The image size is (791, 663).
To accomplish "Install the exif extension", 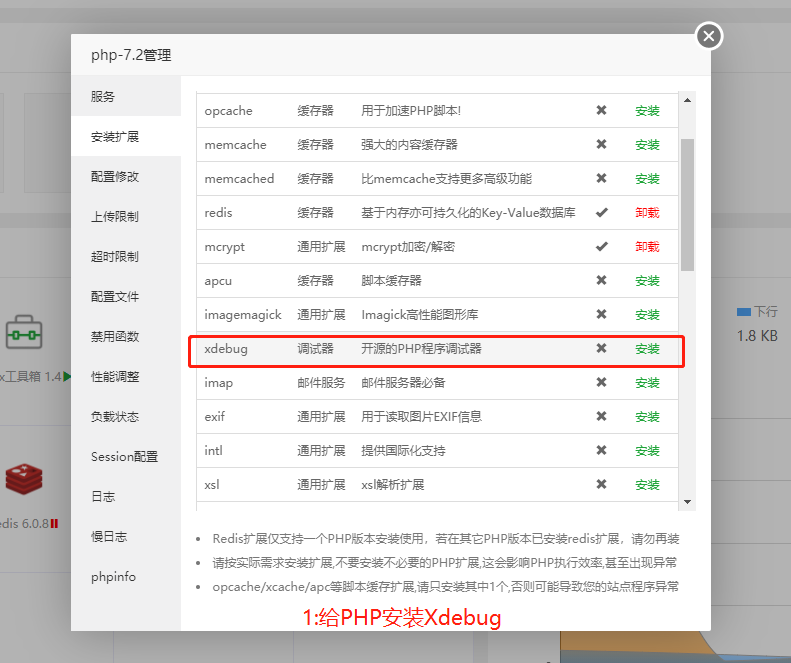I will point(647,417).
